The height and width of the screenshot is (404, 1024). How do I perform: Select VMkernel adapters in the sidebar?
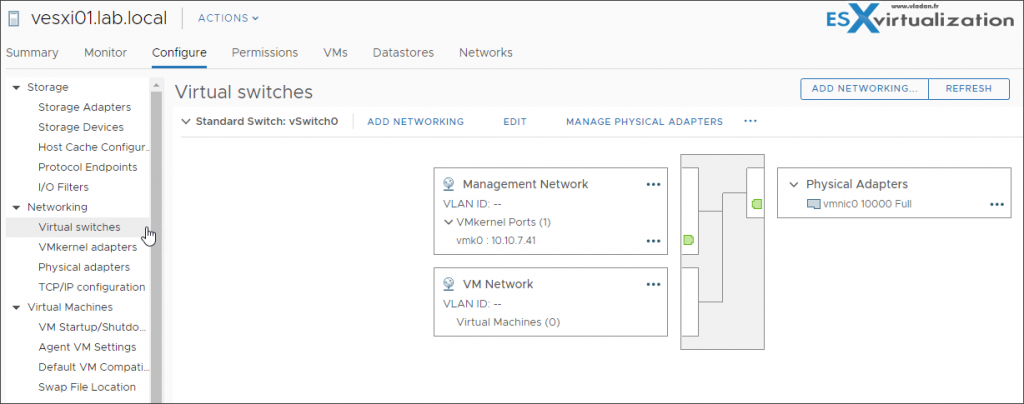[x=87, y=247]
